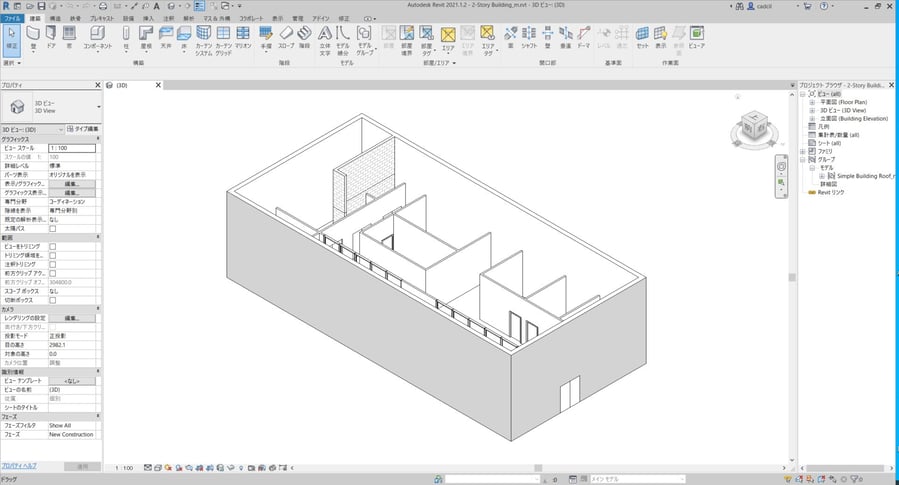
Task: Expand the Floor Plan (平面図) tree node
Action: tap(812, 102)
